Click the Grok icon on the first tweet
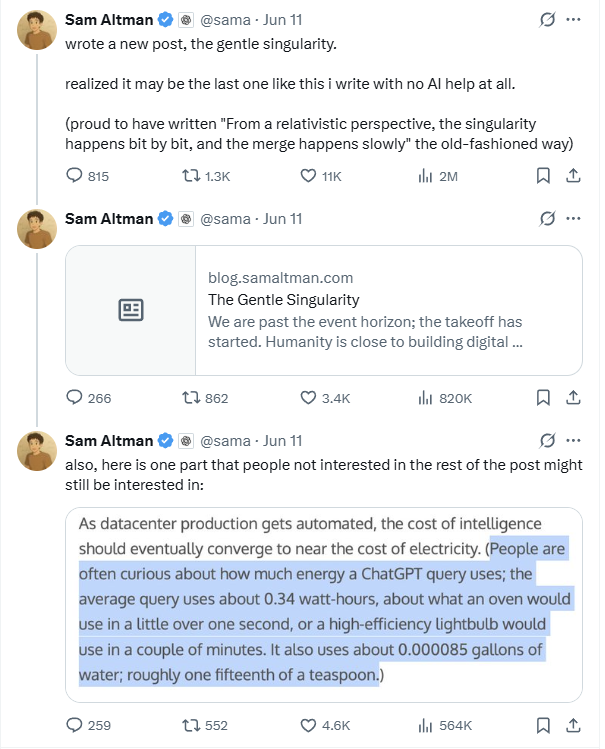 pyautogui.click(x=547, y=19)
